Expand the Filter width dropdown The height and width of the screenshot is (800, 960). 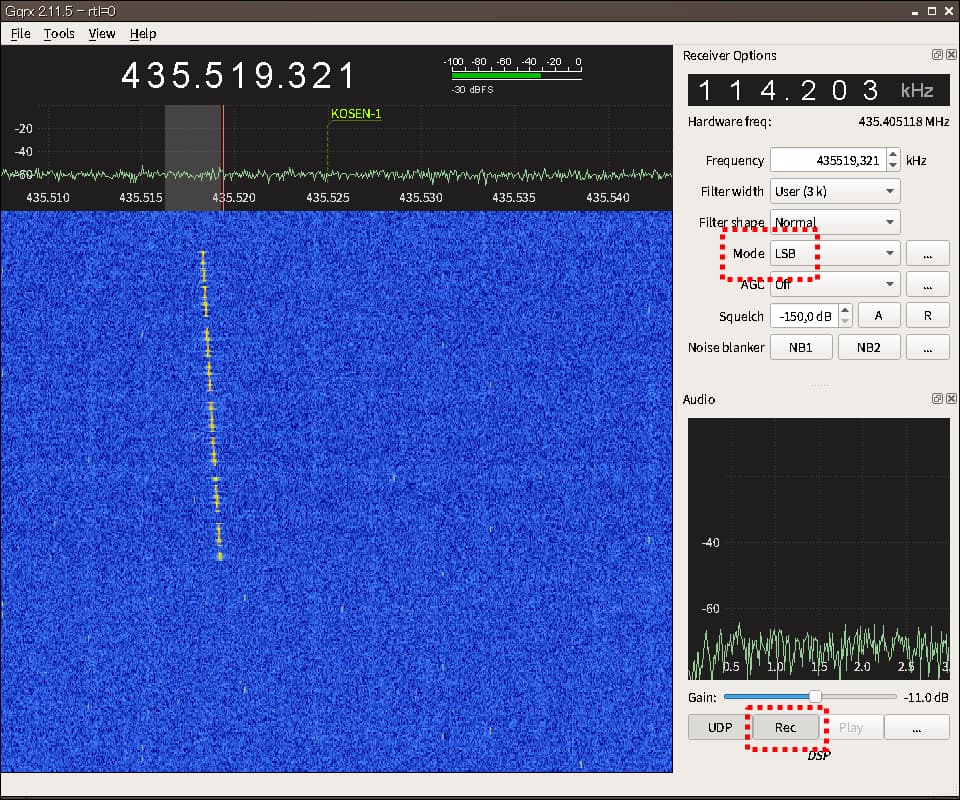pos(834,191)
